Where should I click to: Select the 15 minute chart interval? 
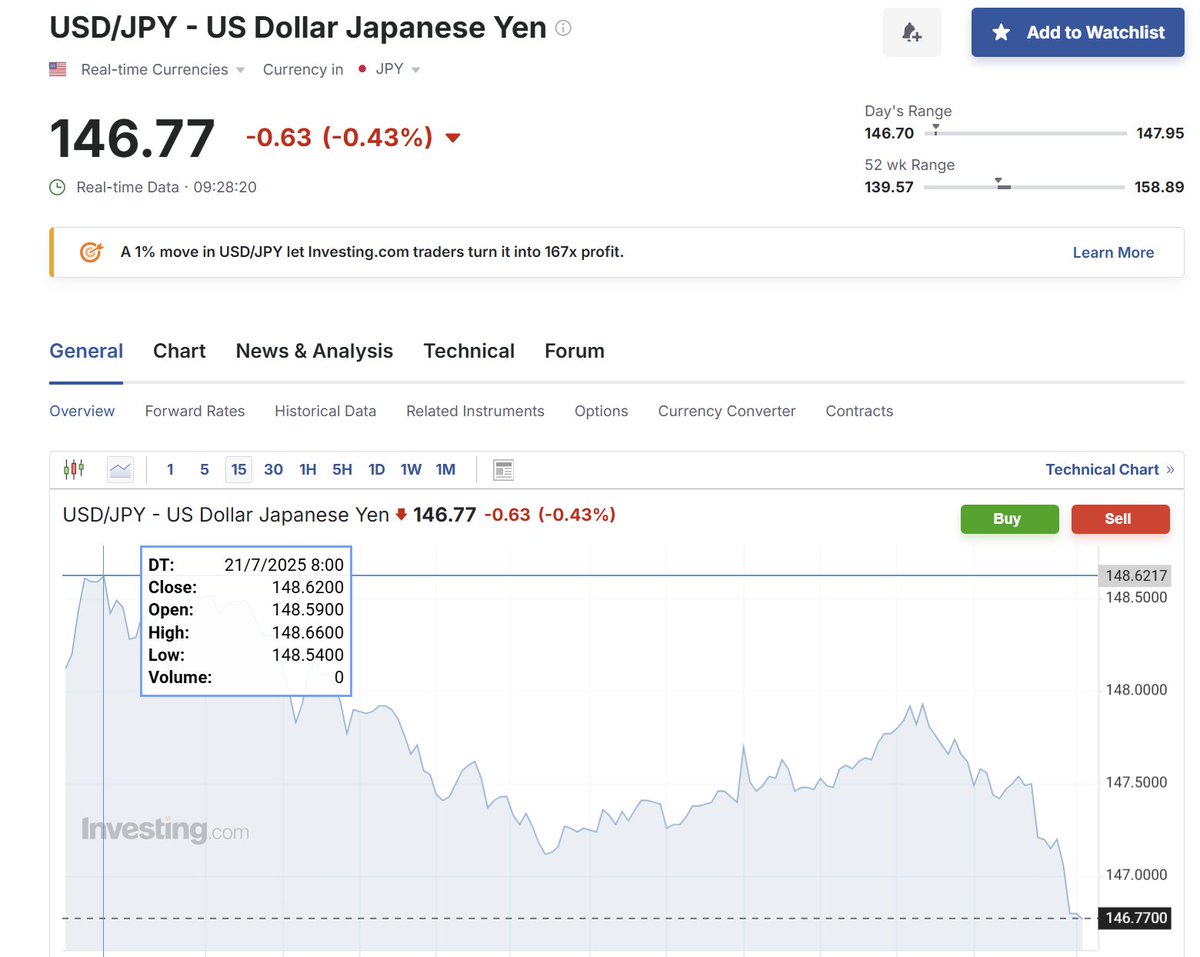tap(238, 469)
